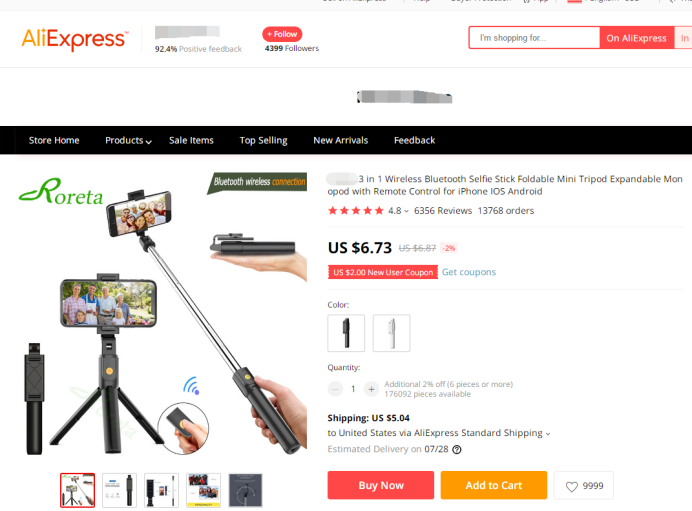This screenshot has width=692, height=511.
Task: Decrease quantity with the minus button
Action: click(335, 389)
